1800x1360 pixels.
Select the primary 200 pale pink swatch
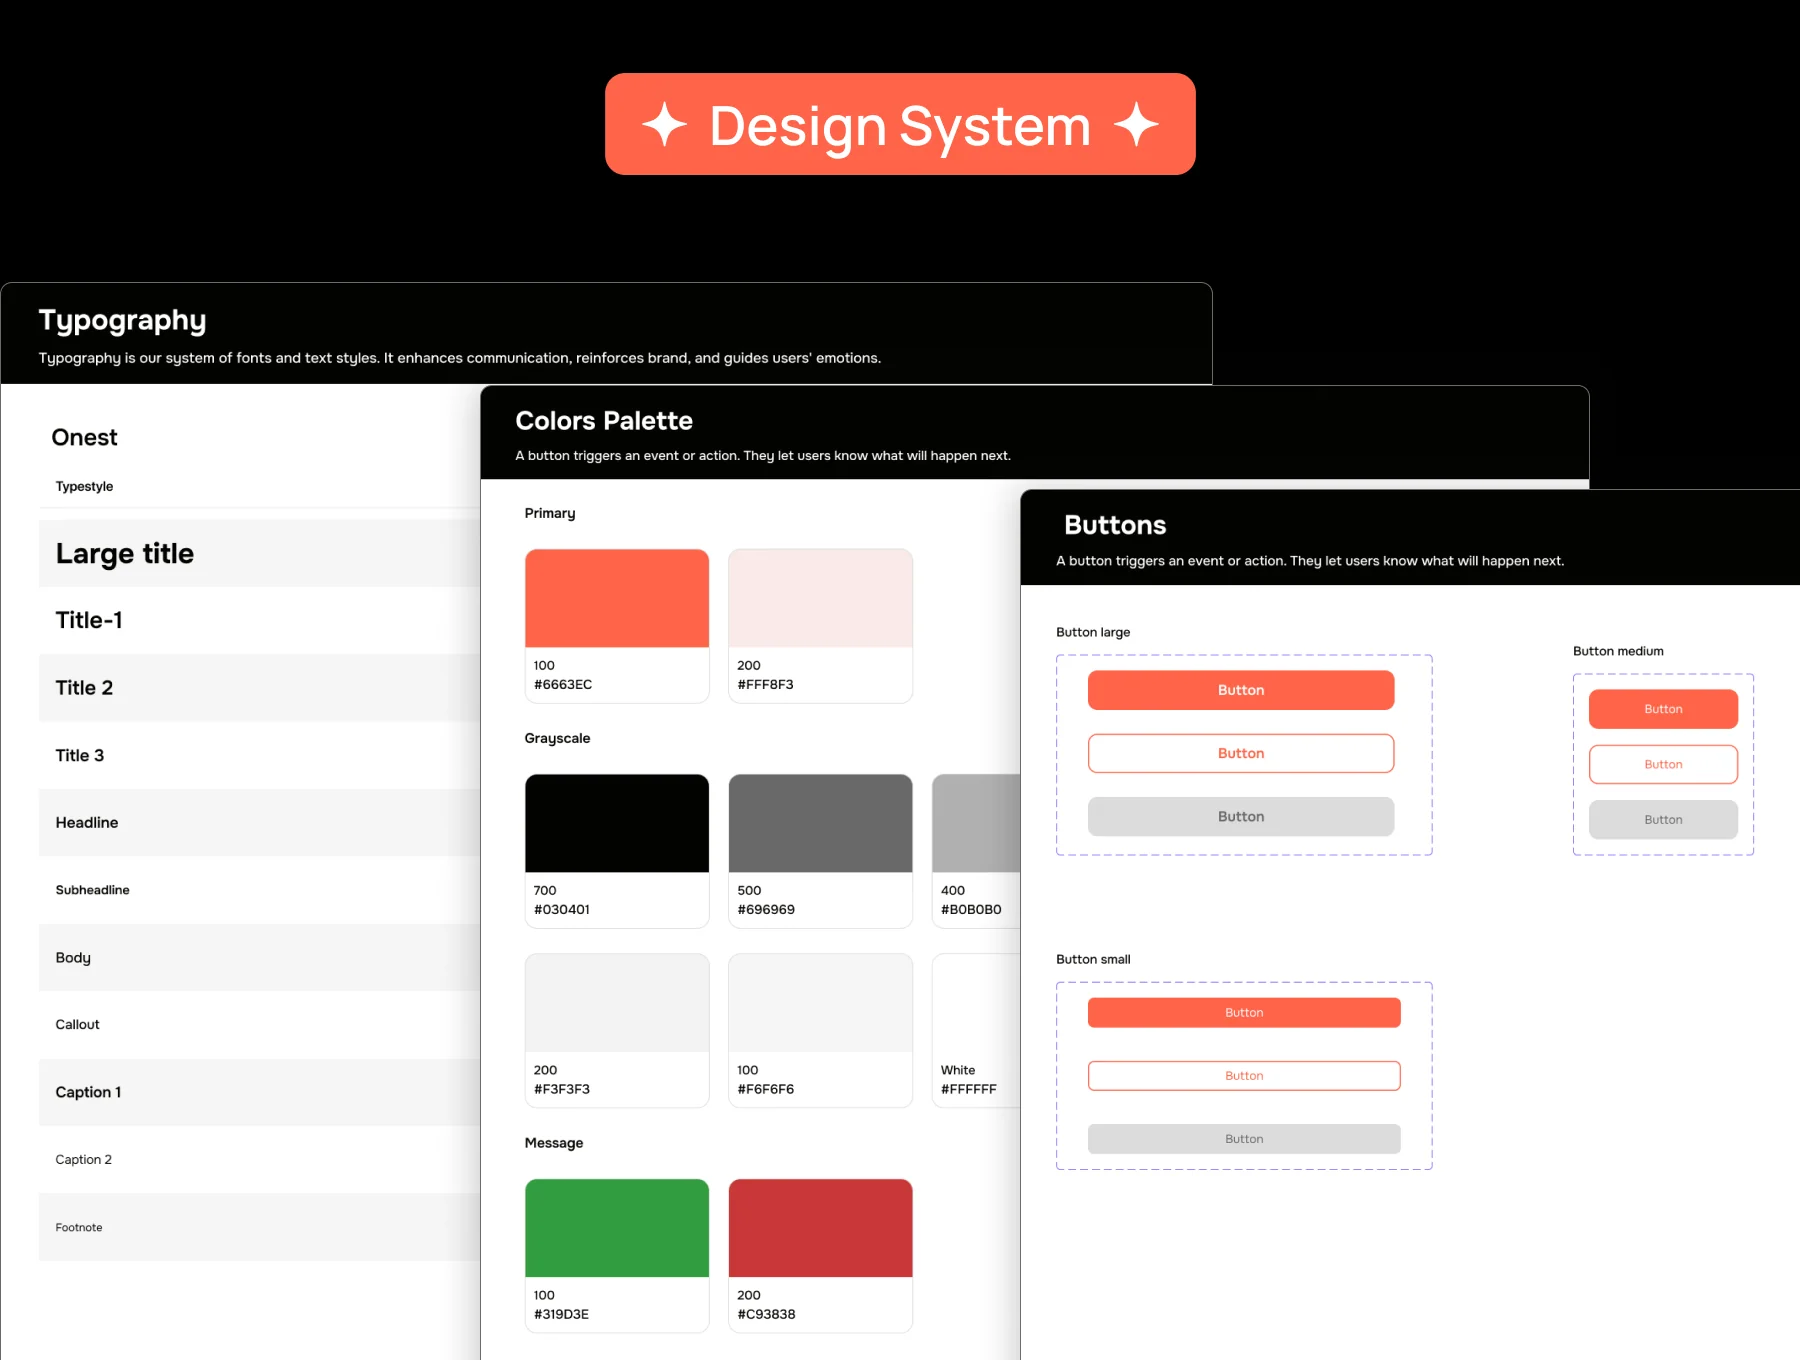(x=820, y=598)
